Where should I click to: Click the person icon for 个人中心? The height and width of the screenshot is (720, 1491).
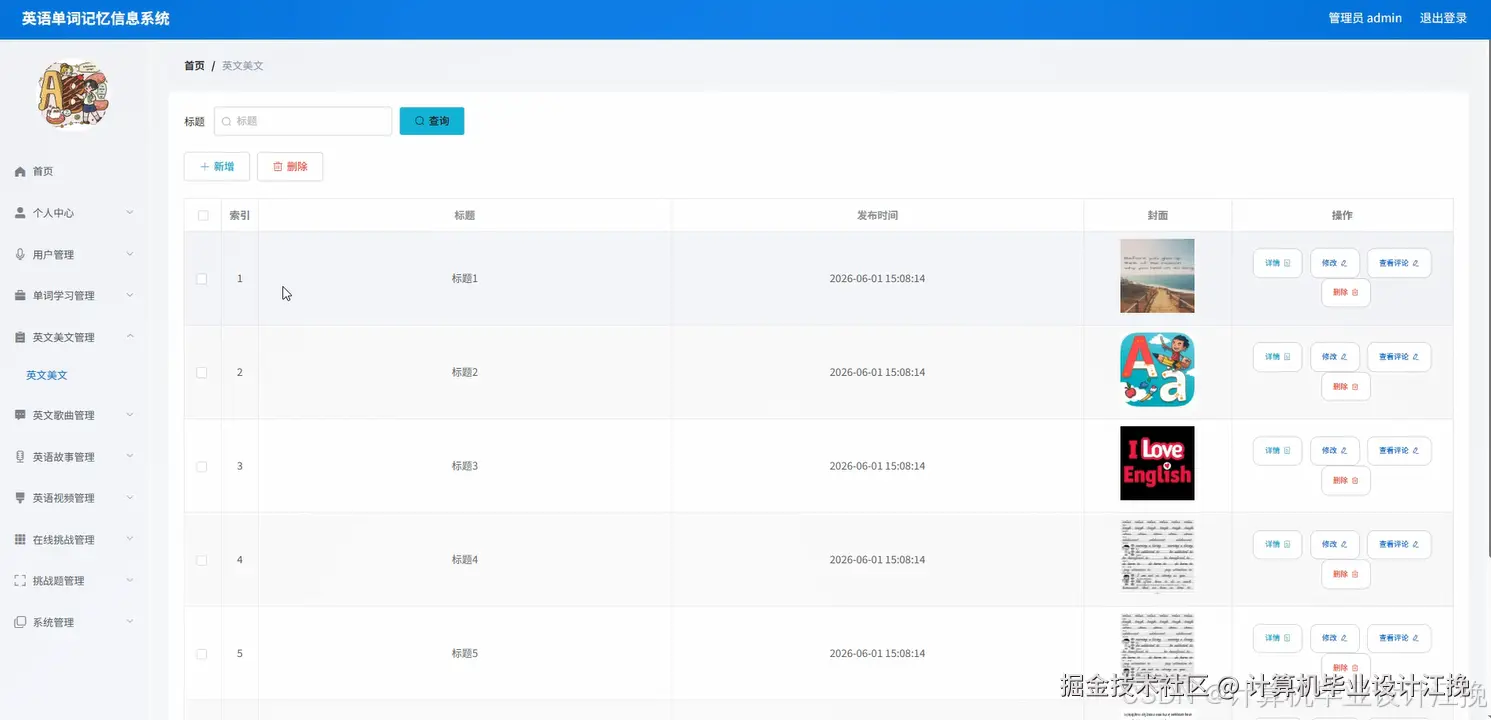click(20, 213)
